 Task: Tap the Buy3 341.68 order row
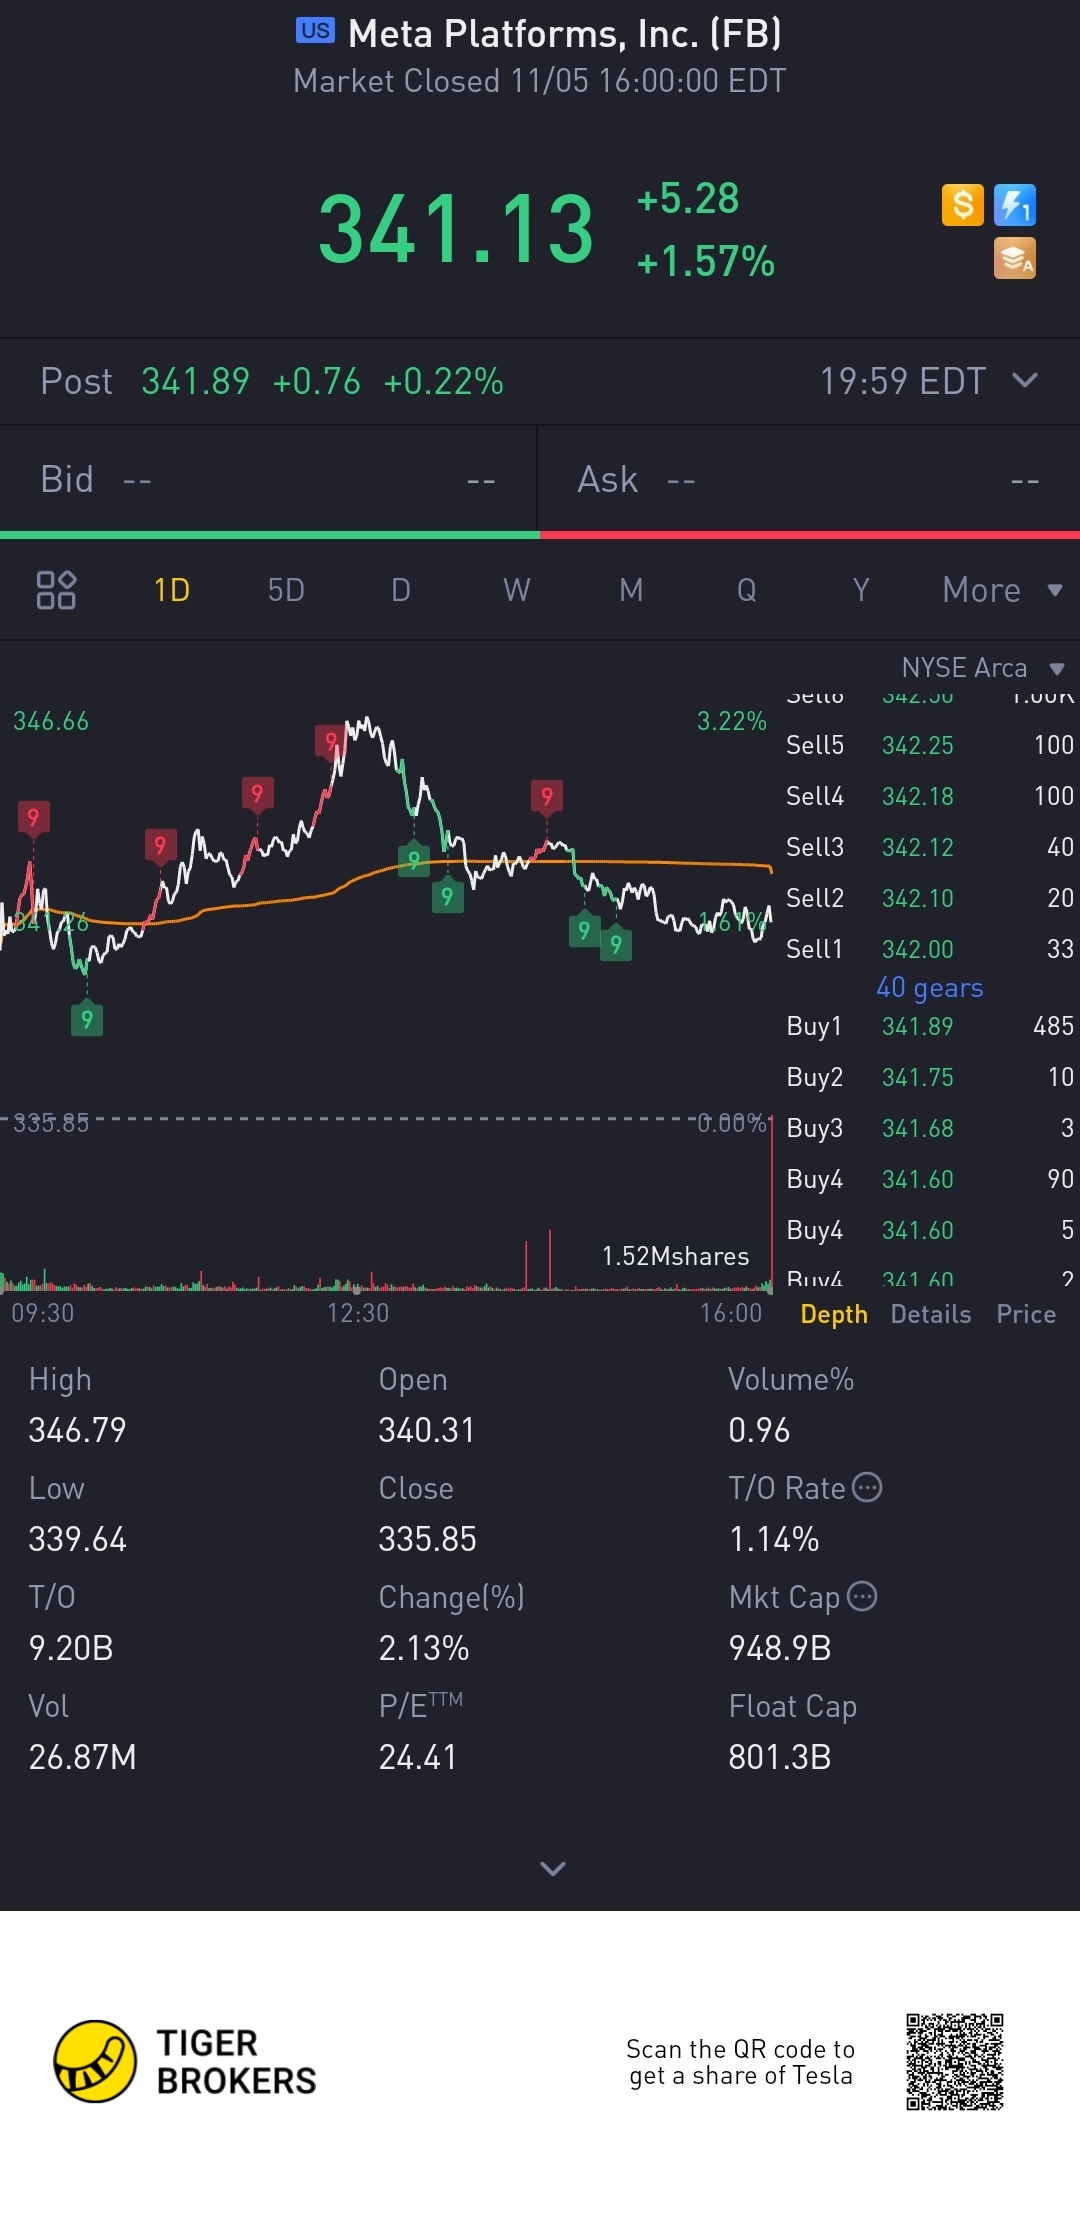[930, 1128]
